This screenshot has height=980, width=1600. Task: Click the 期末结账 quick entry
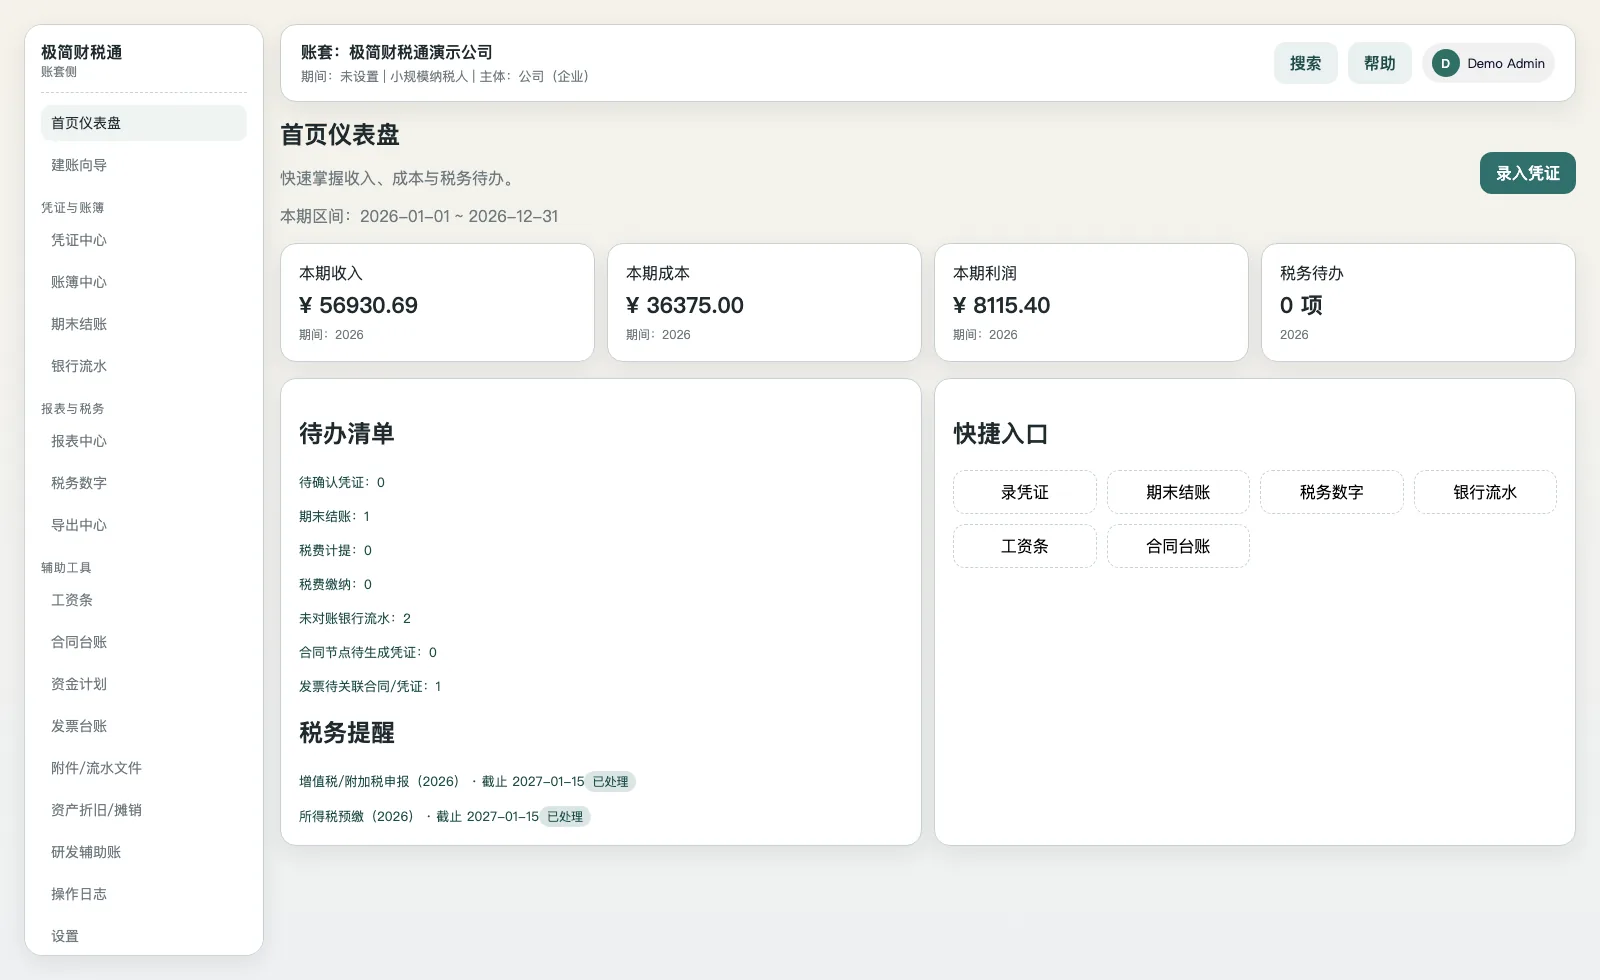(x=1178, y=492)
